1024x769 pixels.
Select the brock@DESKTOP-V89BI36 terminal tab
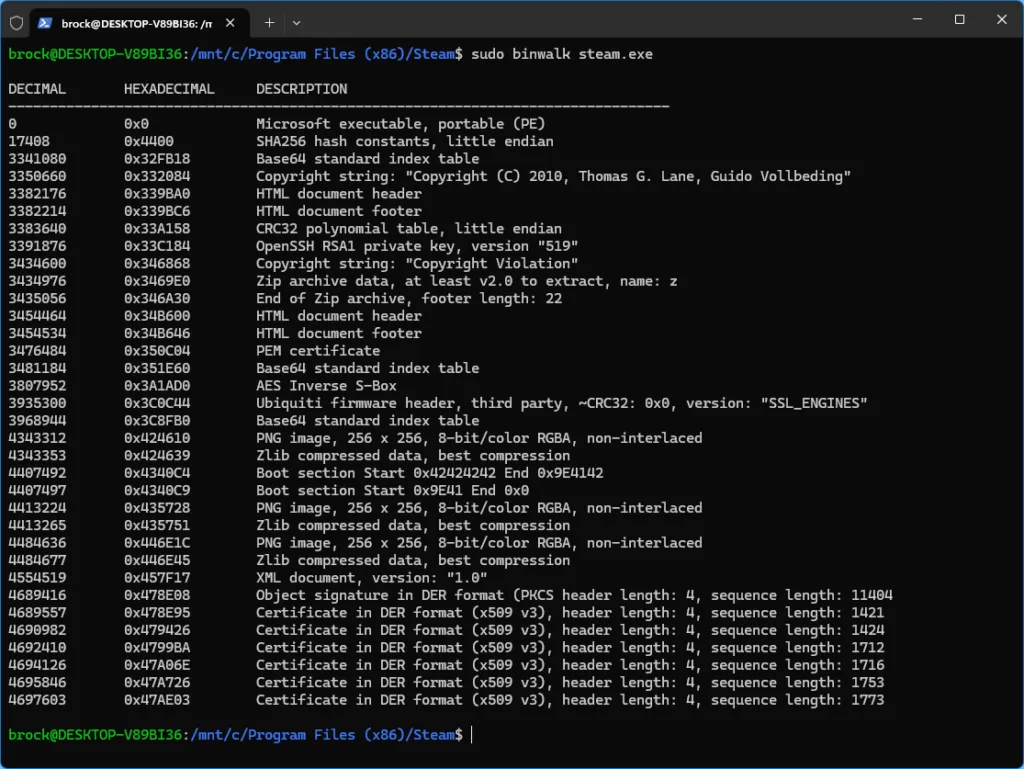[135, 22]
